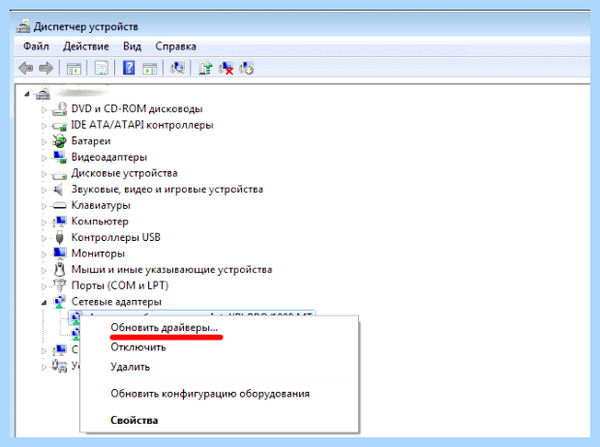
Task: Choose Обновить драйверы from context menu
Action: coord(164,328)
